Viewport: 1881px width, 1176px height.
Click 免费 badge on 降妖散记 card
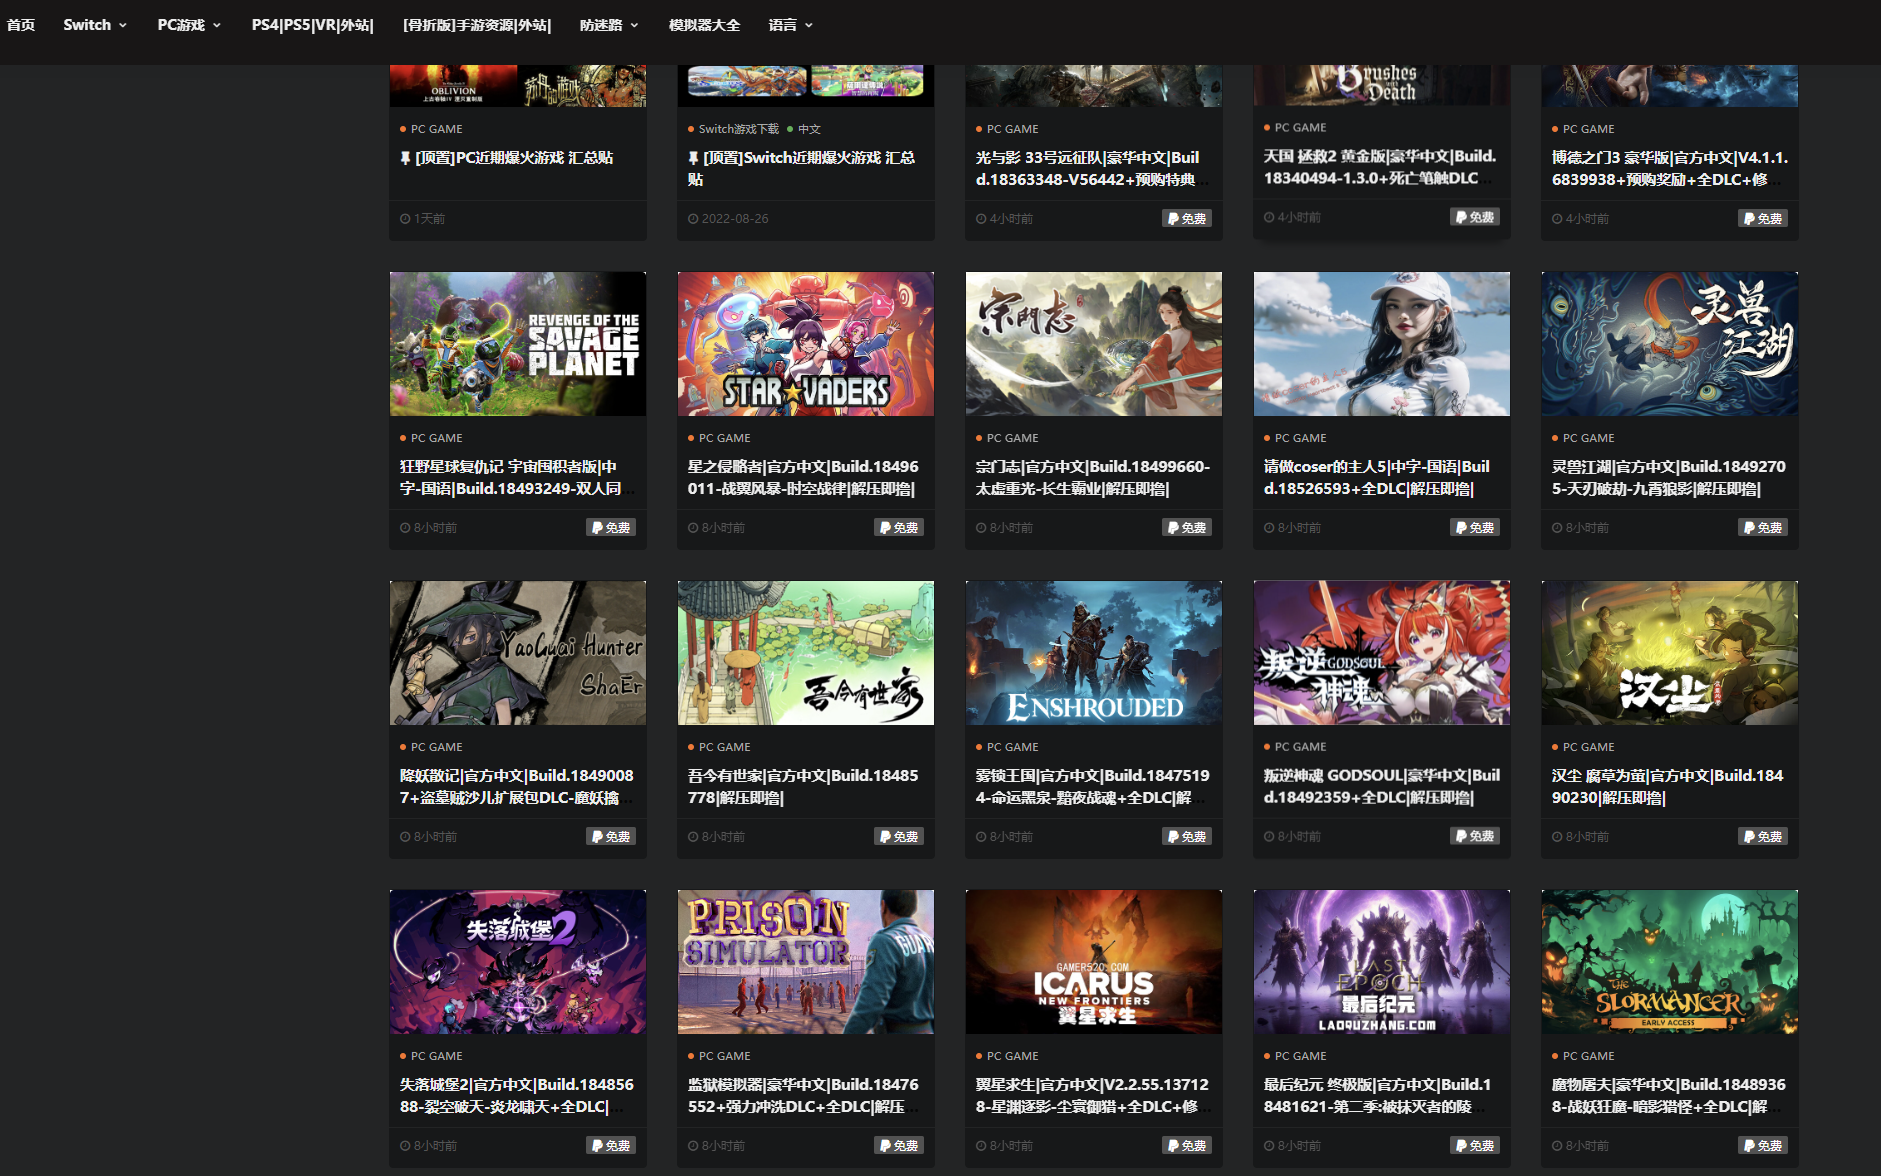(611, 836)
